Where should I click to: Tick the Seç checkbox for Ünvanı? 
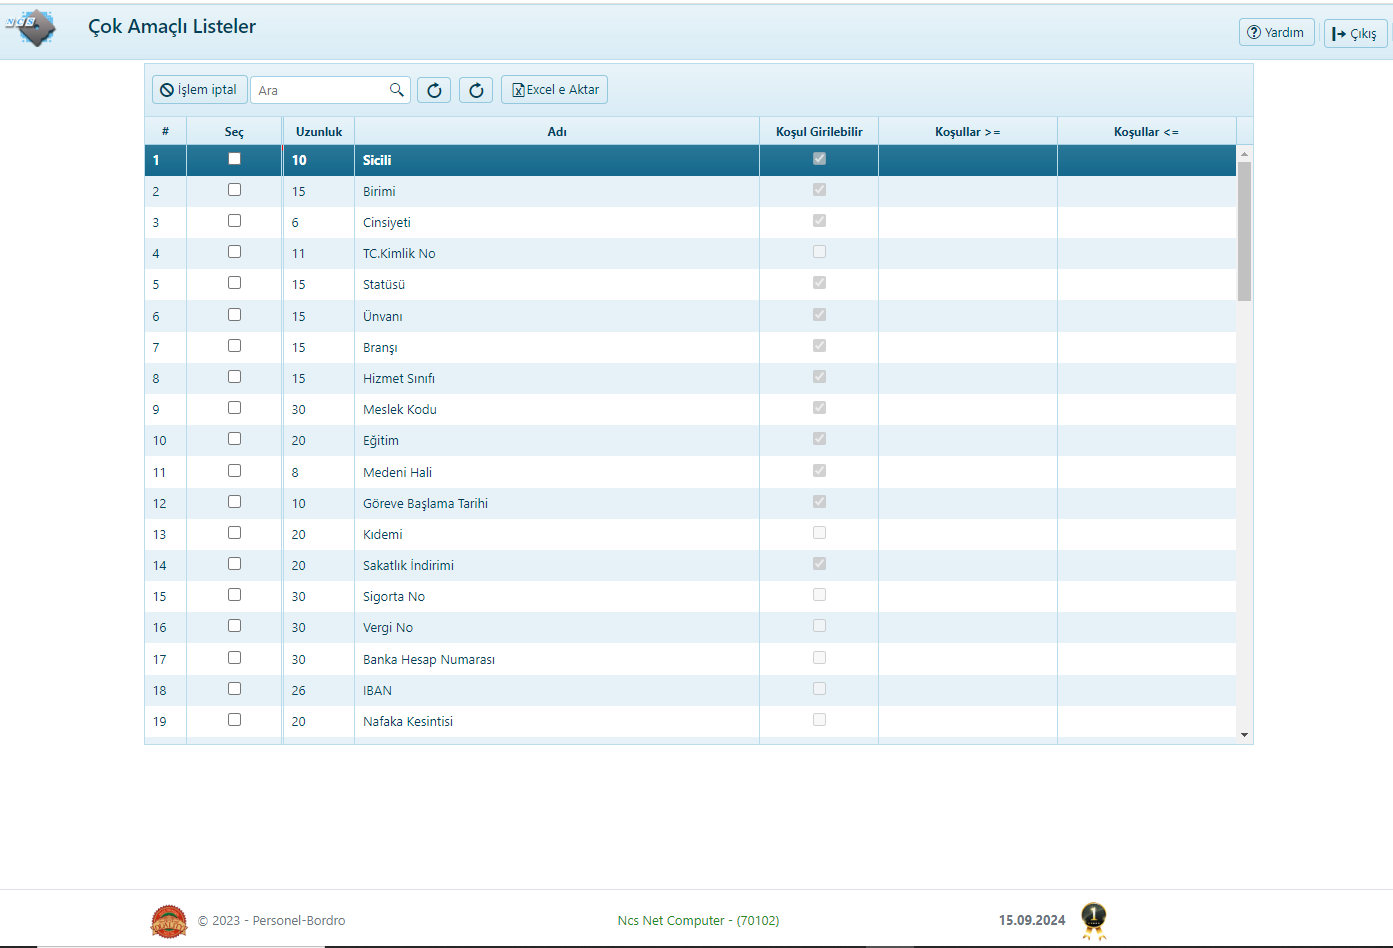[234, 315]
